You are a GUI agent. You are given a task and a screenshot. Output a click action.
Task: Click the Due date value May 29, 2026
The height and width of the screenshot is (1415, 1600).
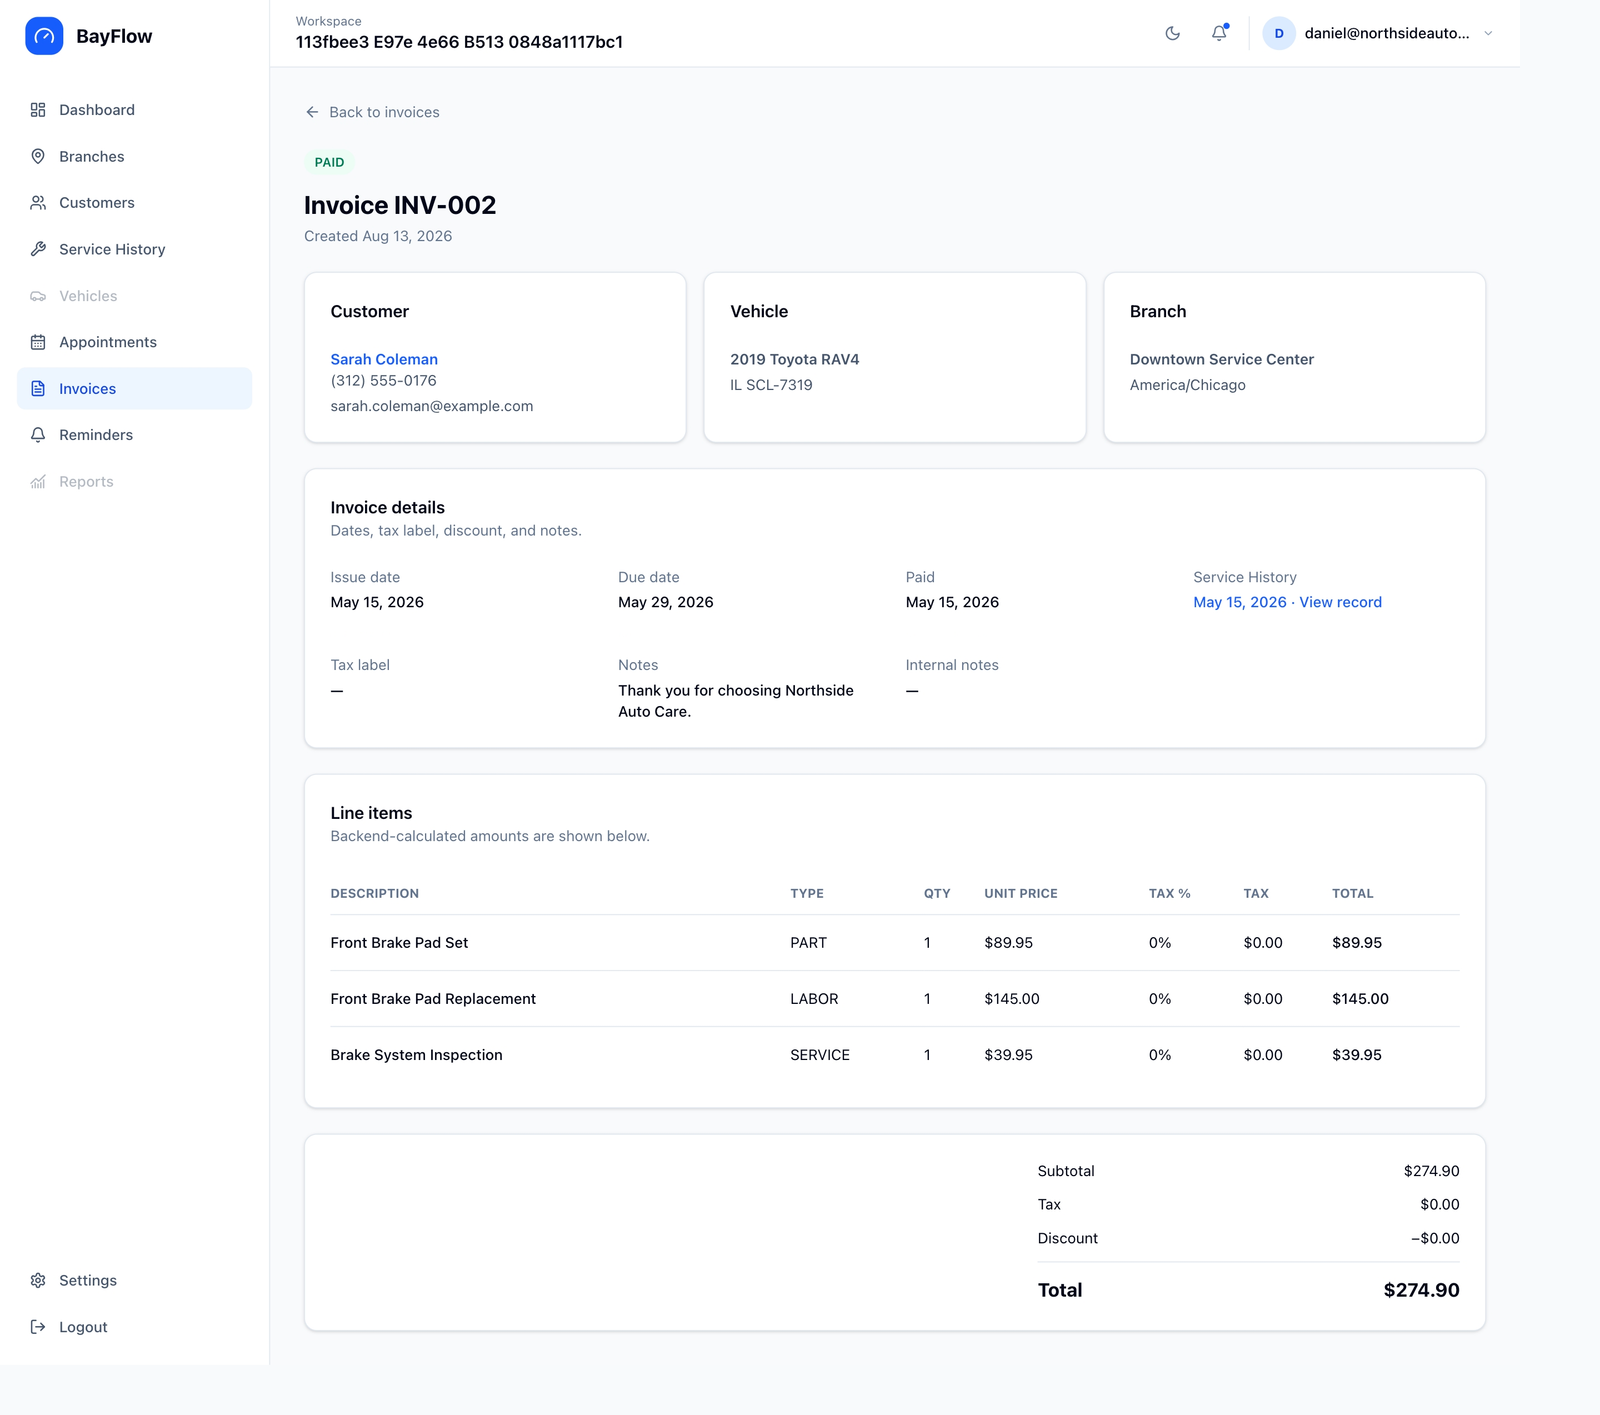[666, 602]
